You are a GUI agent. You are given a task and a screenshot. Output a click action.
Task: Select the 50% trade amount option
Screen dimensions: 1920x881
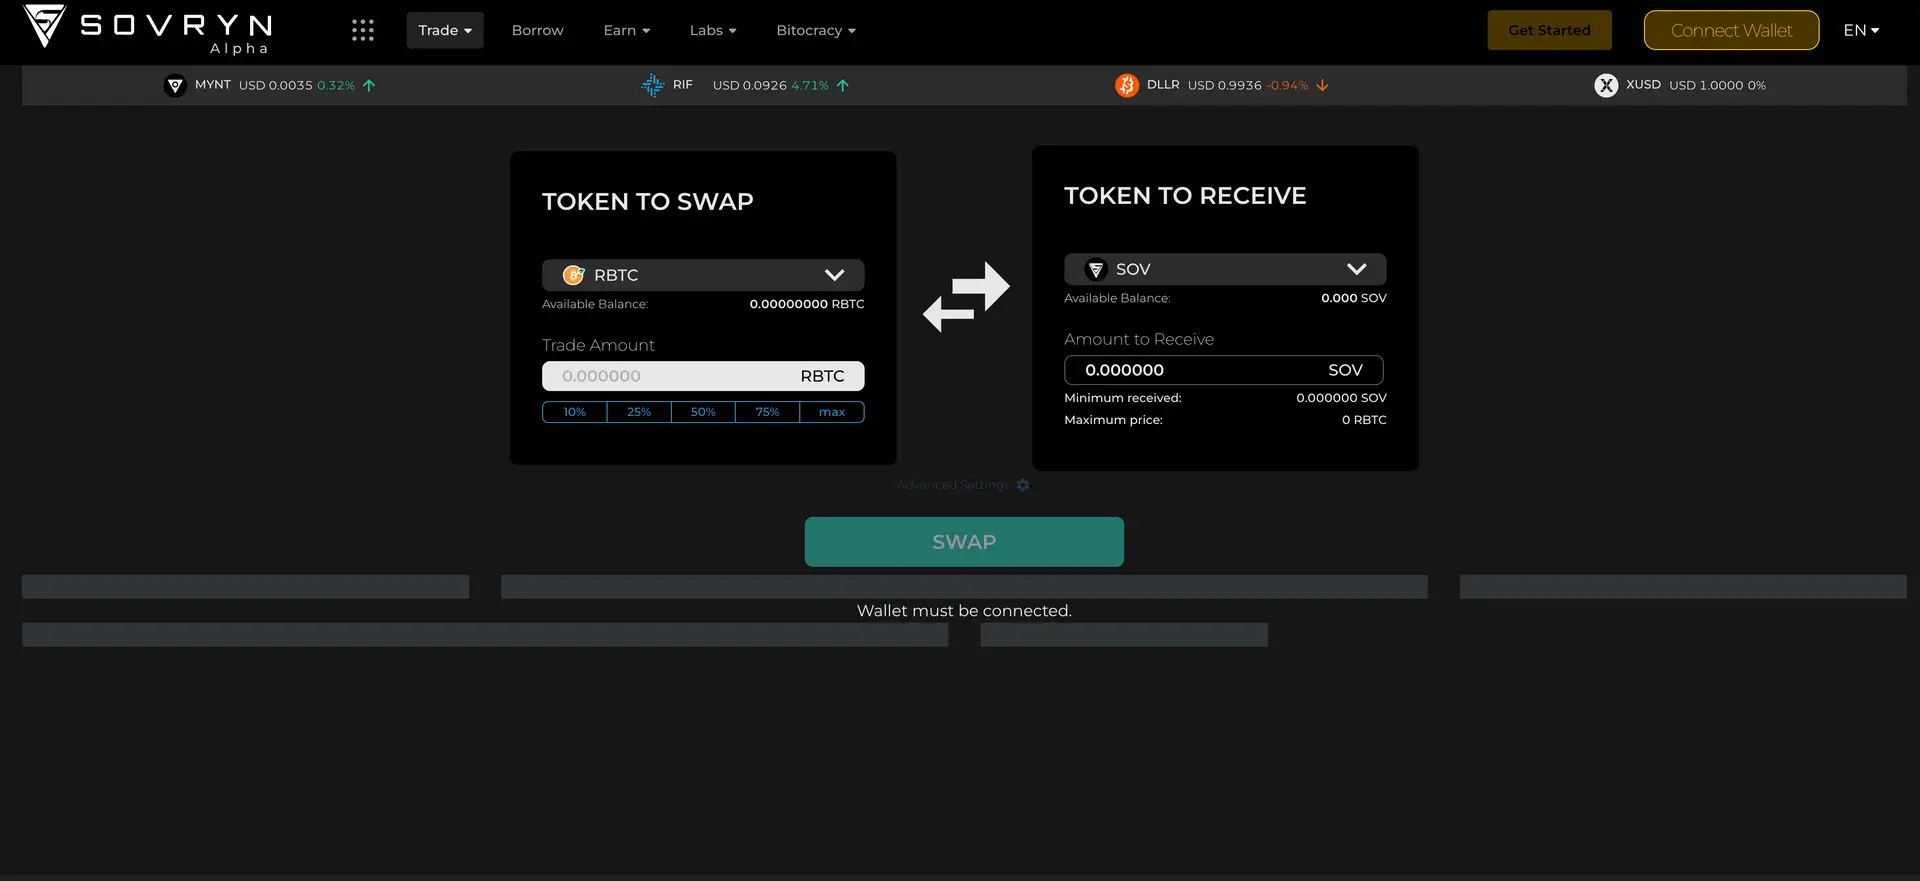click(703, 412)
